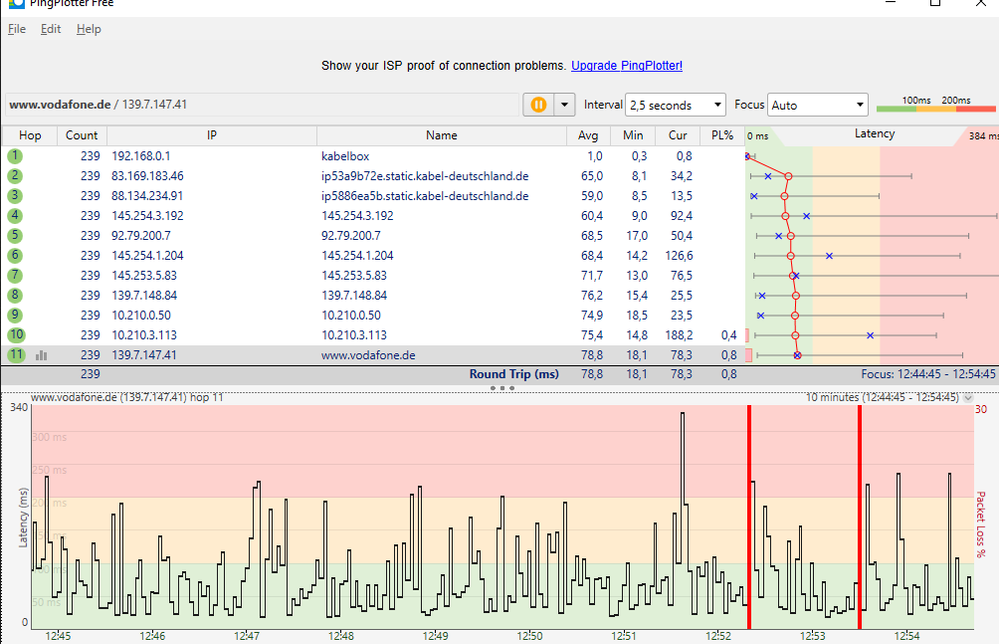Click the 100ms 200ms latency color legend
This screenshot has width=999, height=644.
pos(936,104)
